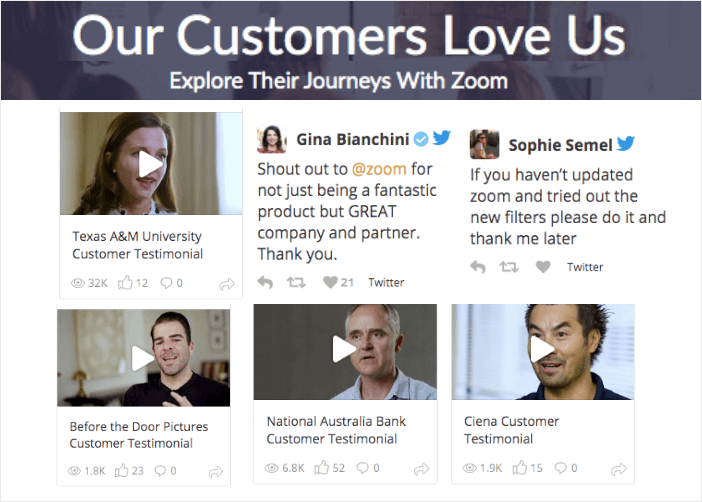Click thumbs-up on National Australia Bank video
702x502 pixels.
(321, 468)
